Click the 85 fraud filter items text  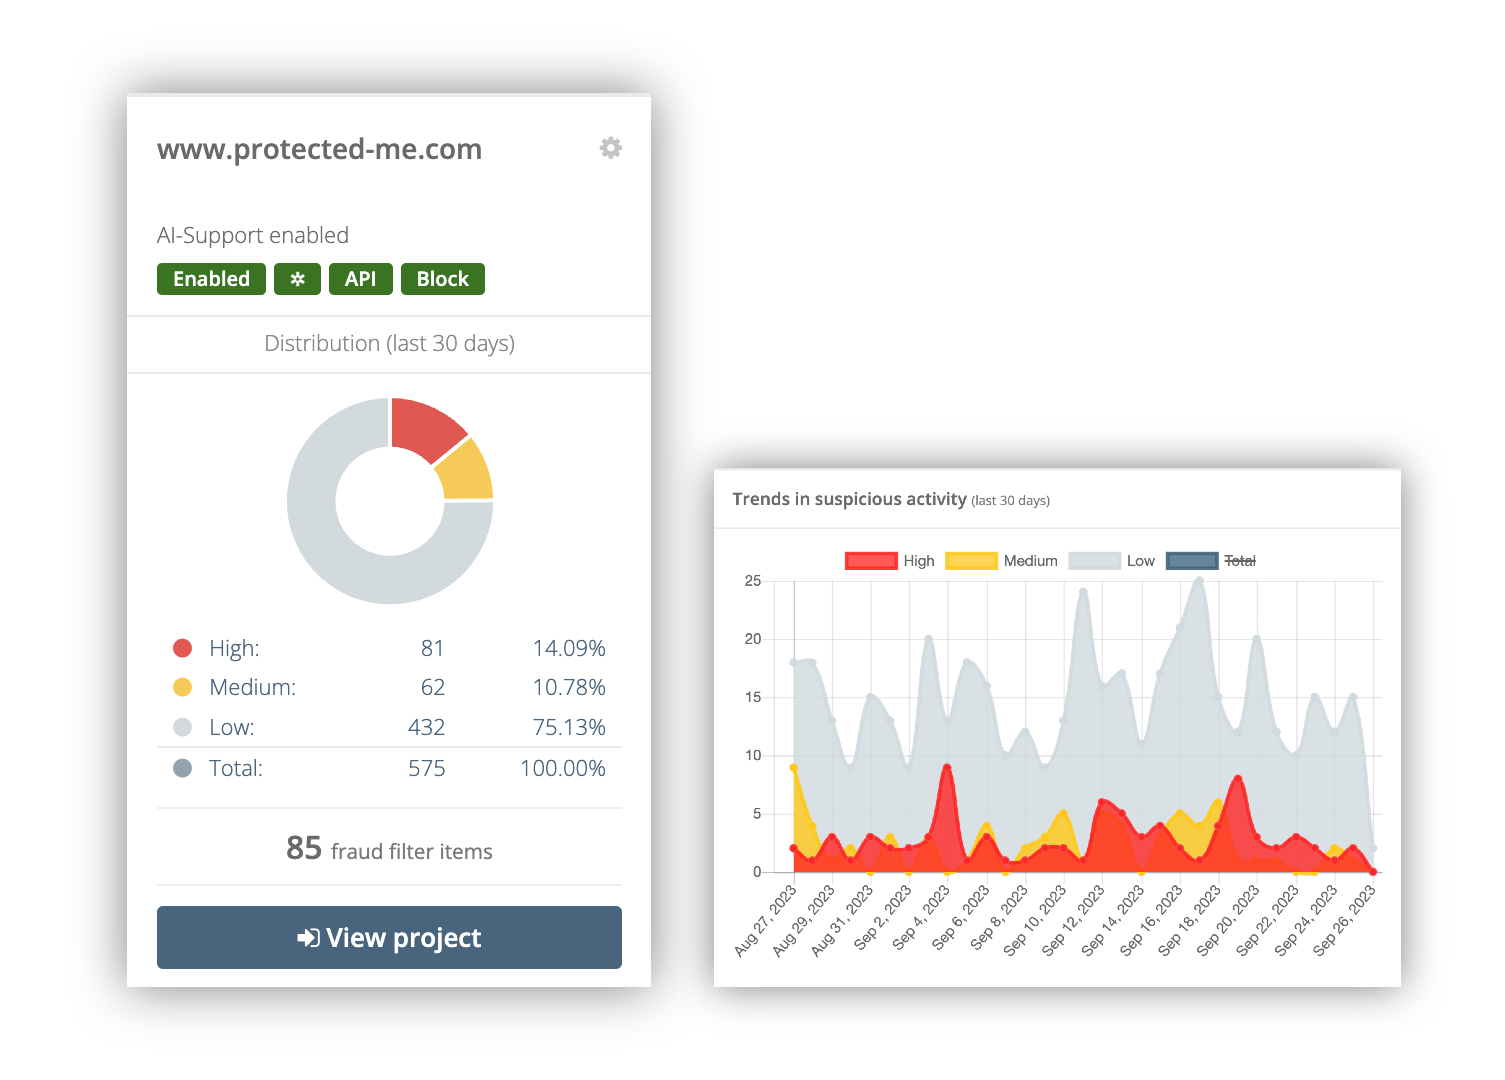[x=389, y=849]
